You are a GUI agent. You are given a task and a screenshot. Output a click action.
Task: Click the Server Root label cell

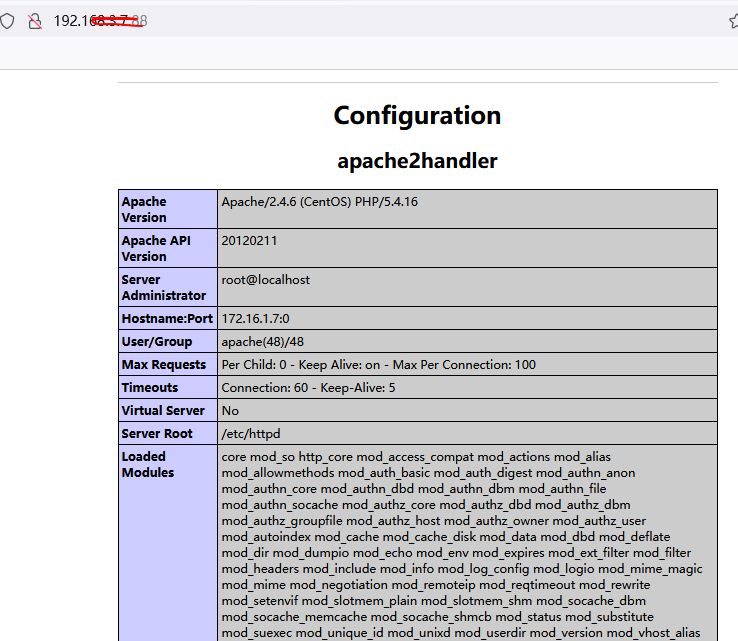168,434
